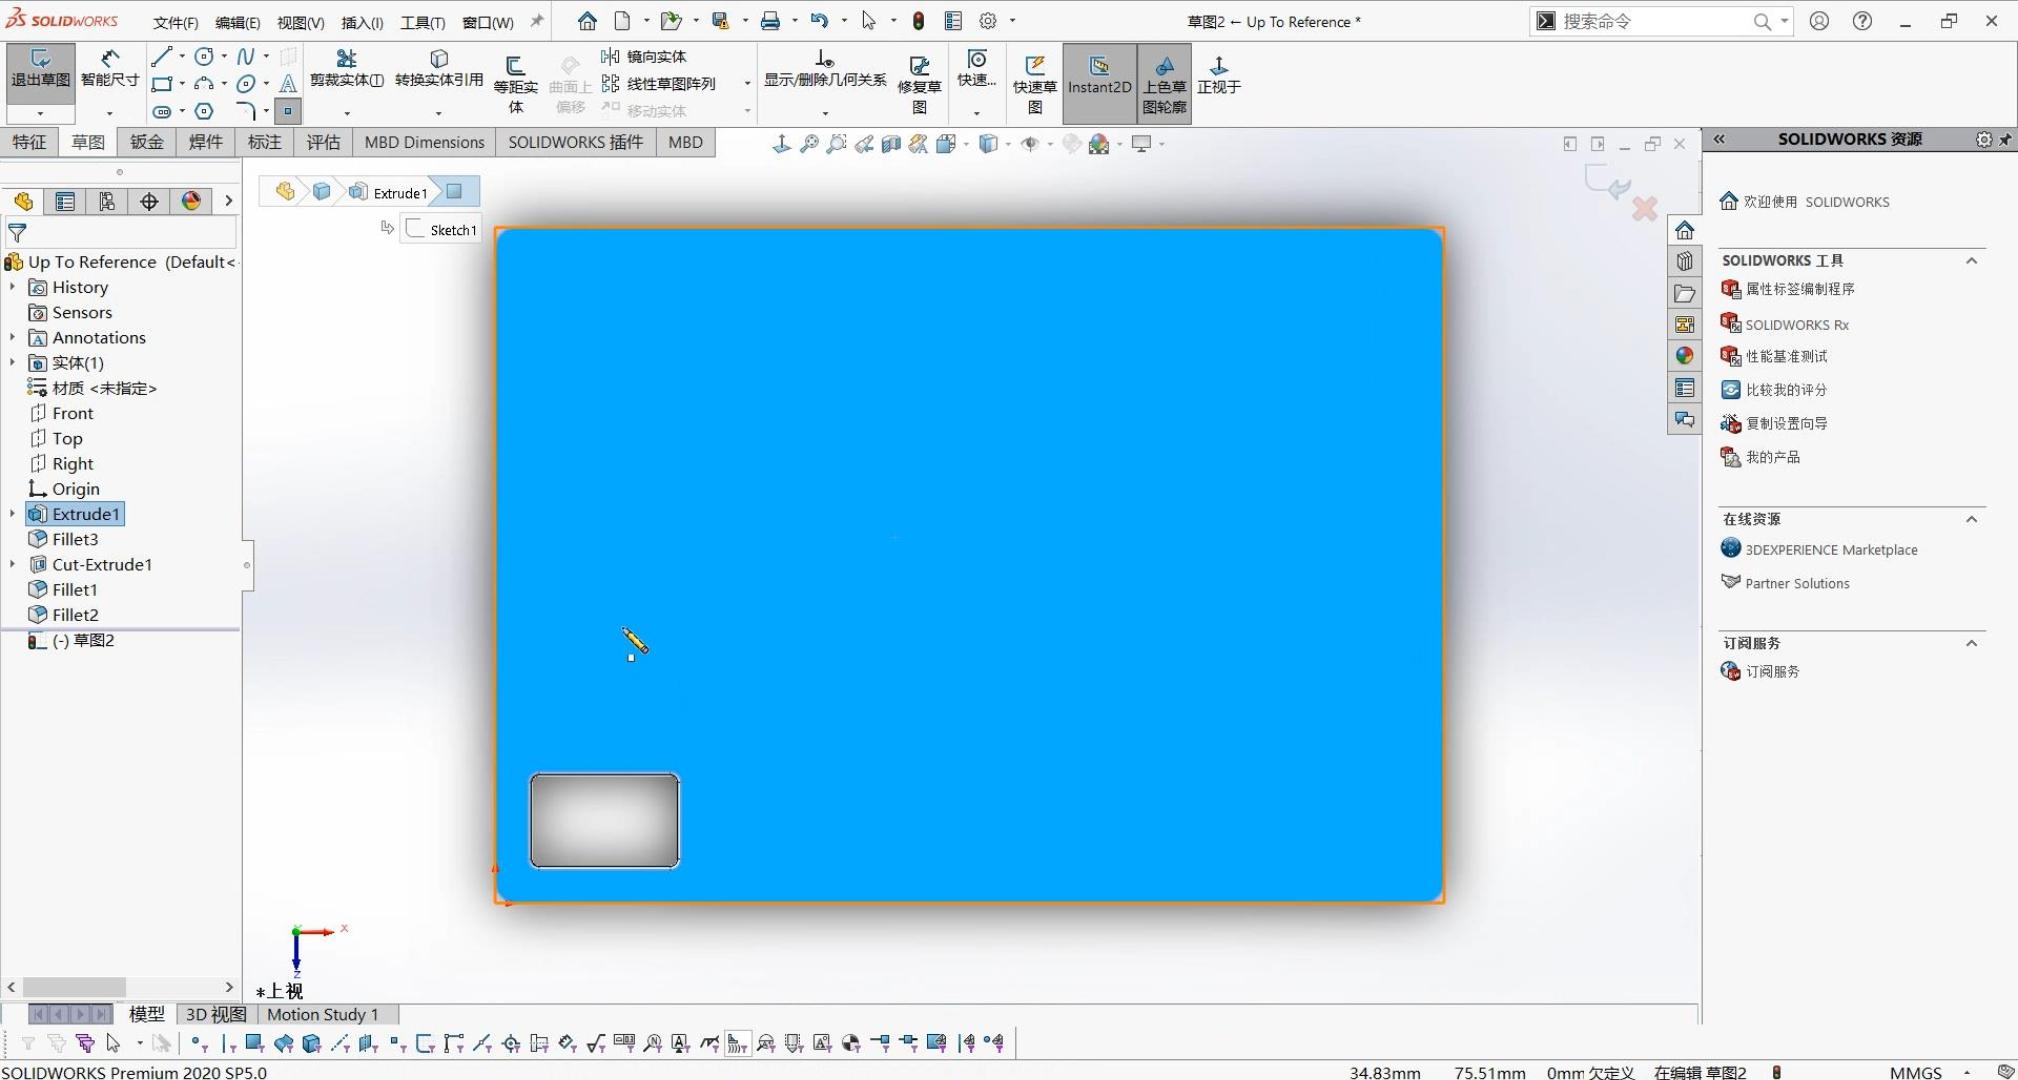Click Trim Entities (剪裁实体) icon
This screenshot has width=2018, height=1080.
346,60
